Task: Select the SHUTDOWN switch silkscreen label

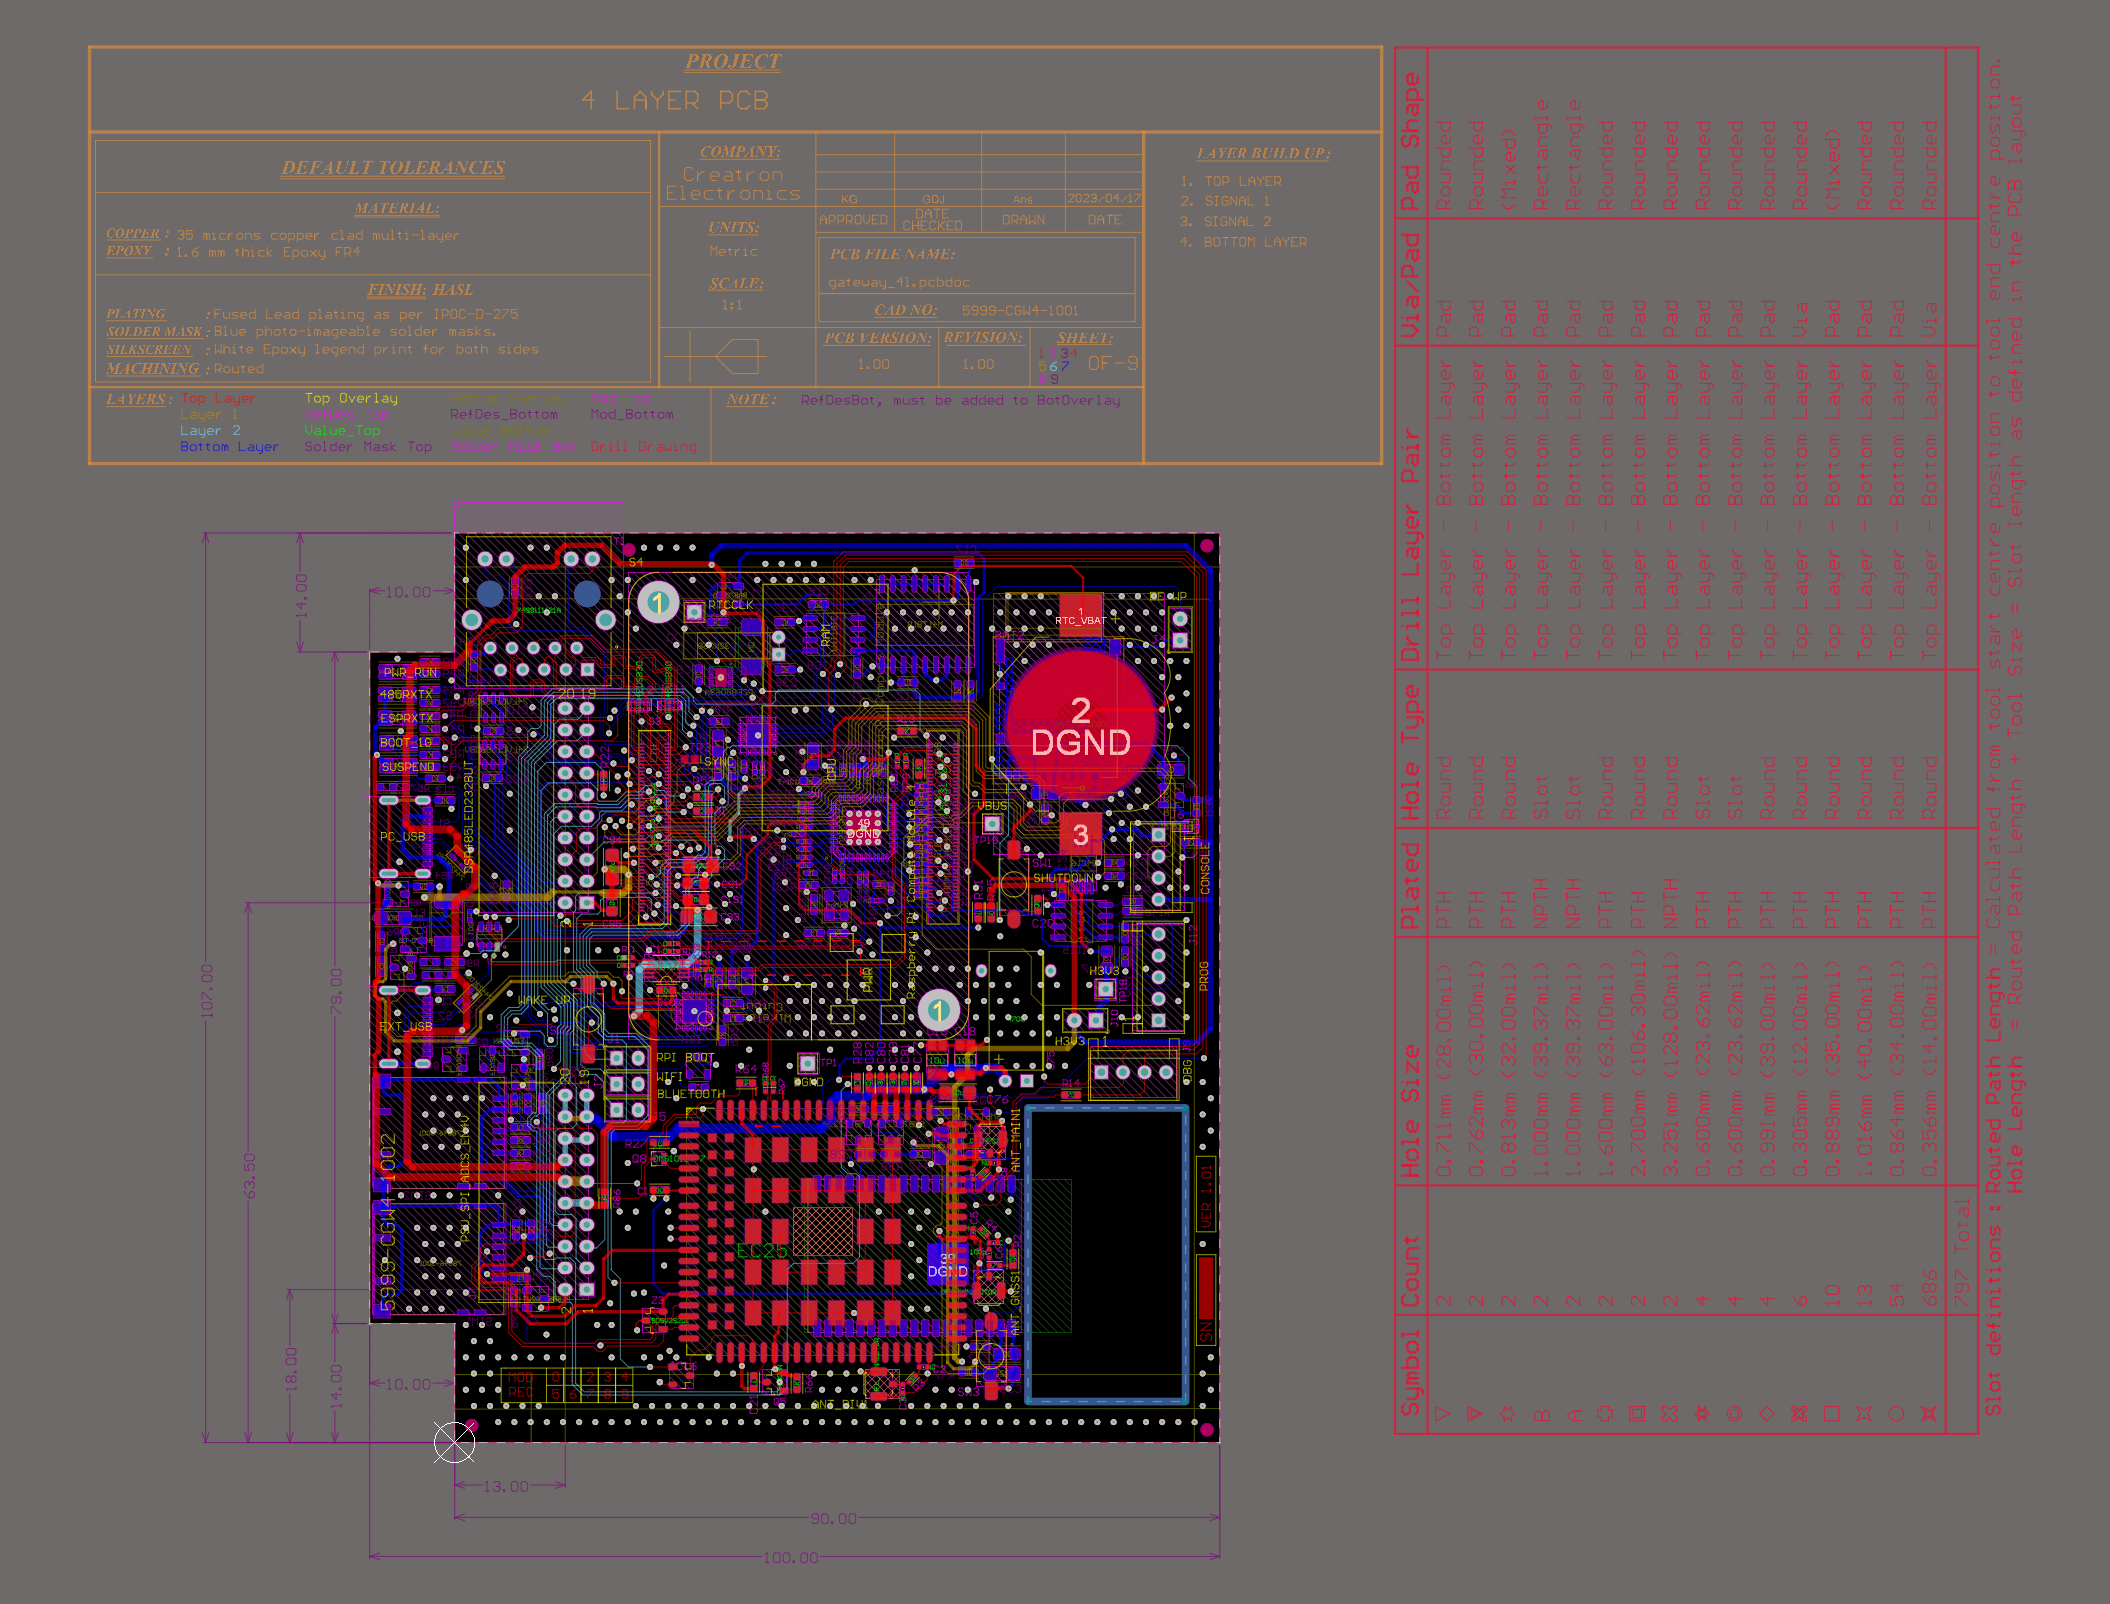Action: click(x=1063, y=878)
